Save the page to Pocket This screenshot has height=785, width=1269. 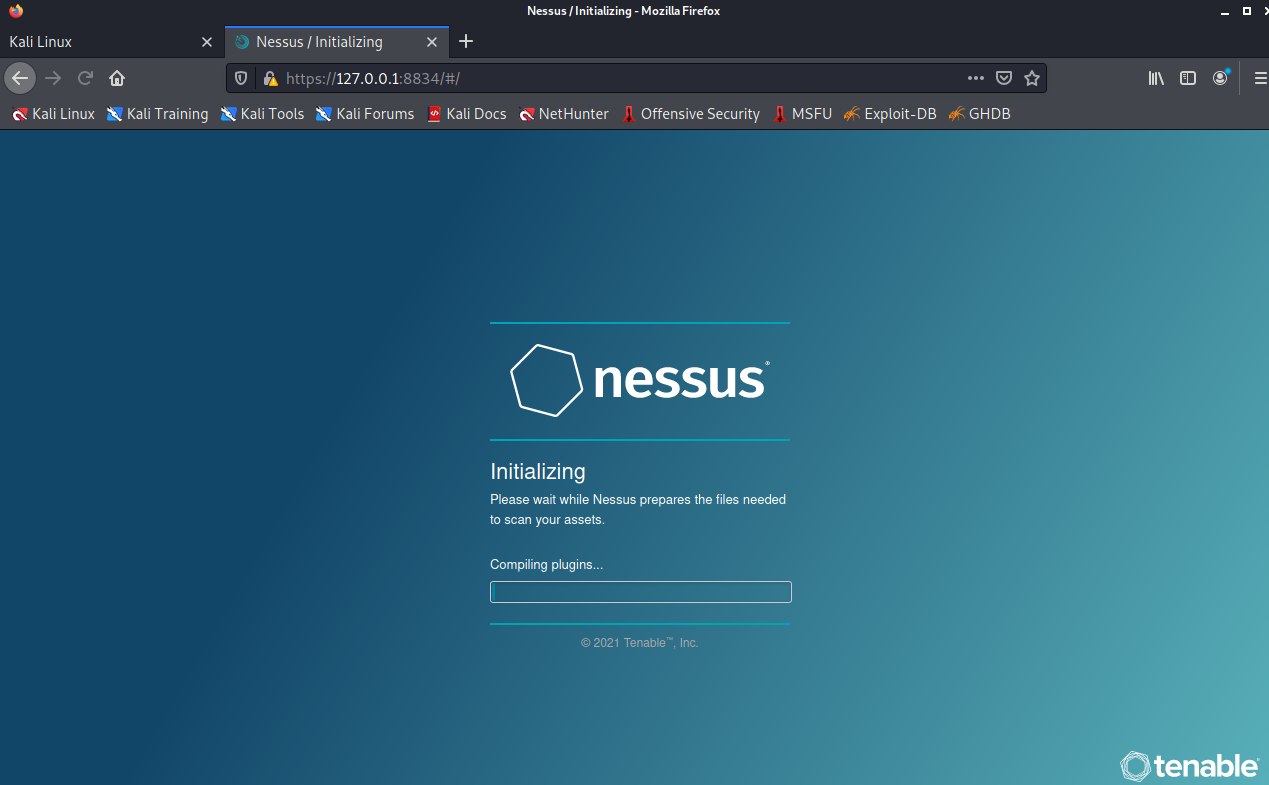[1004, 78]
